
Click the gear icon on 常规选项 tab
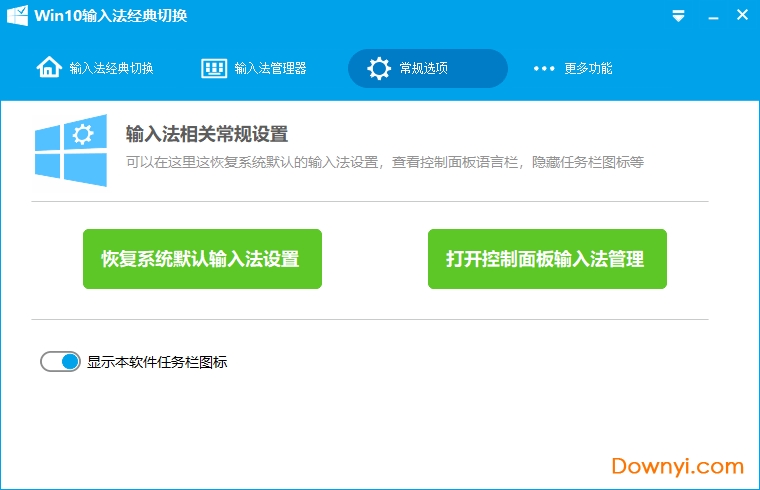tap(378, 68)
